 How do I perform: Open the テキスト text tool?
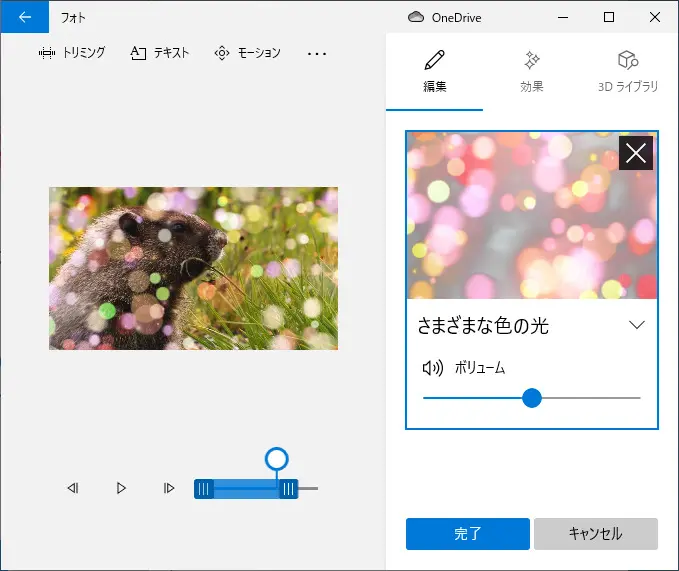160,53
